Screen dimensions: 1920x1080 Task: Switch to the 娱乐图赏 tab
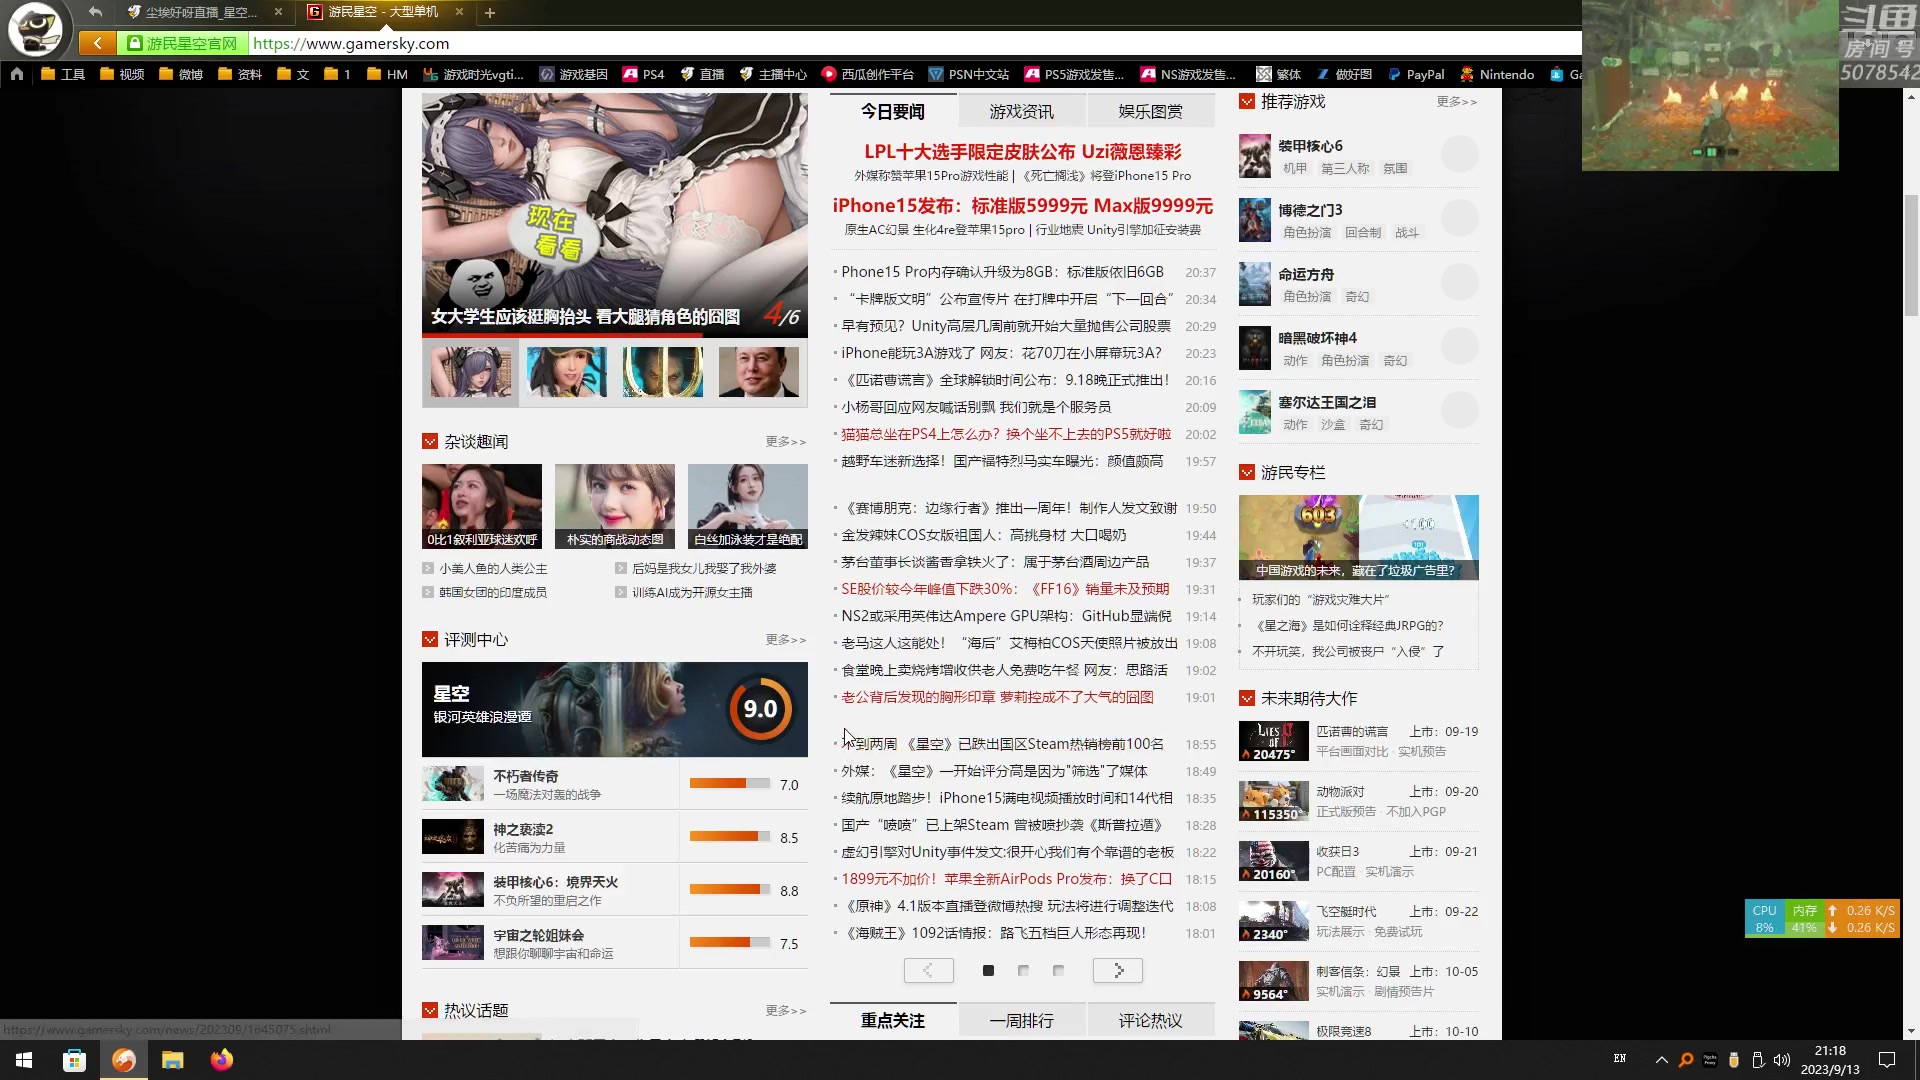1150,111
